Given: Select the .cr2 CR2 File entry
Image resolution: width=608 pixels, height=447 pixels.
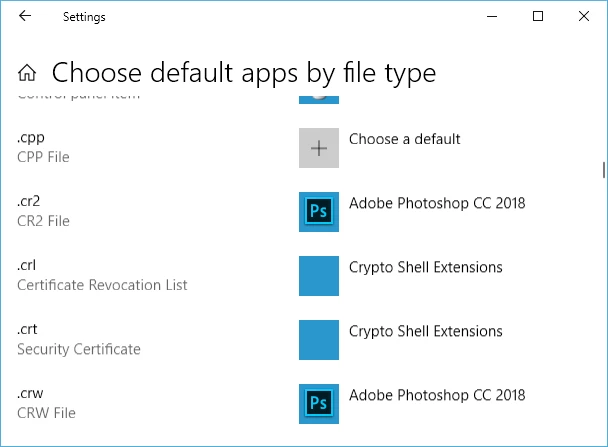Looking at the screenshot, I should coord(43,211).
